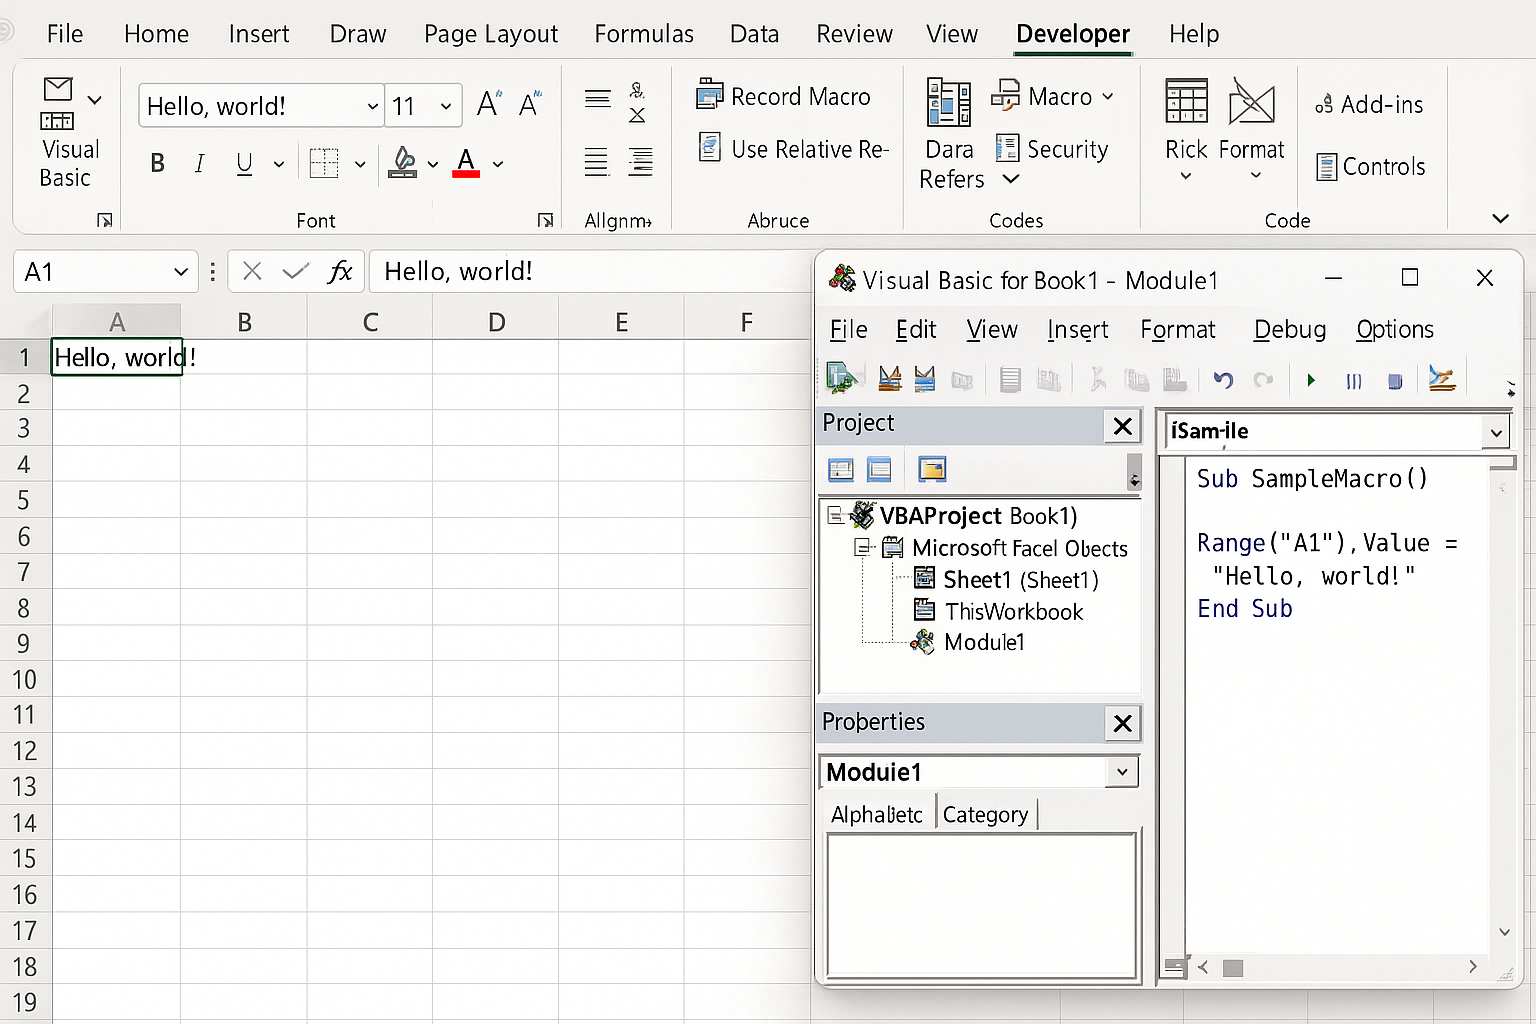Toggle Use Relative References

[x=793, y=149]
